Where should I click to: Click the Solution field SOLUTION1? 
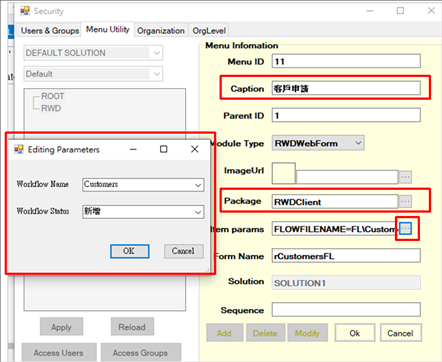(x=346, y=283)
